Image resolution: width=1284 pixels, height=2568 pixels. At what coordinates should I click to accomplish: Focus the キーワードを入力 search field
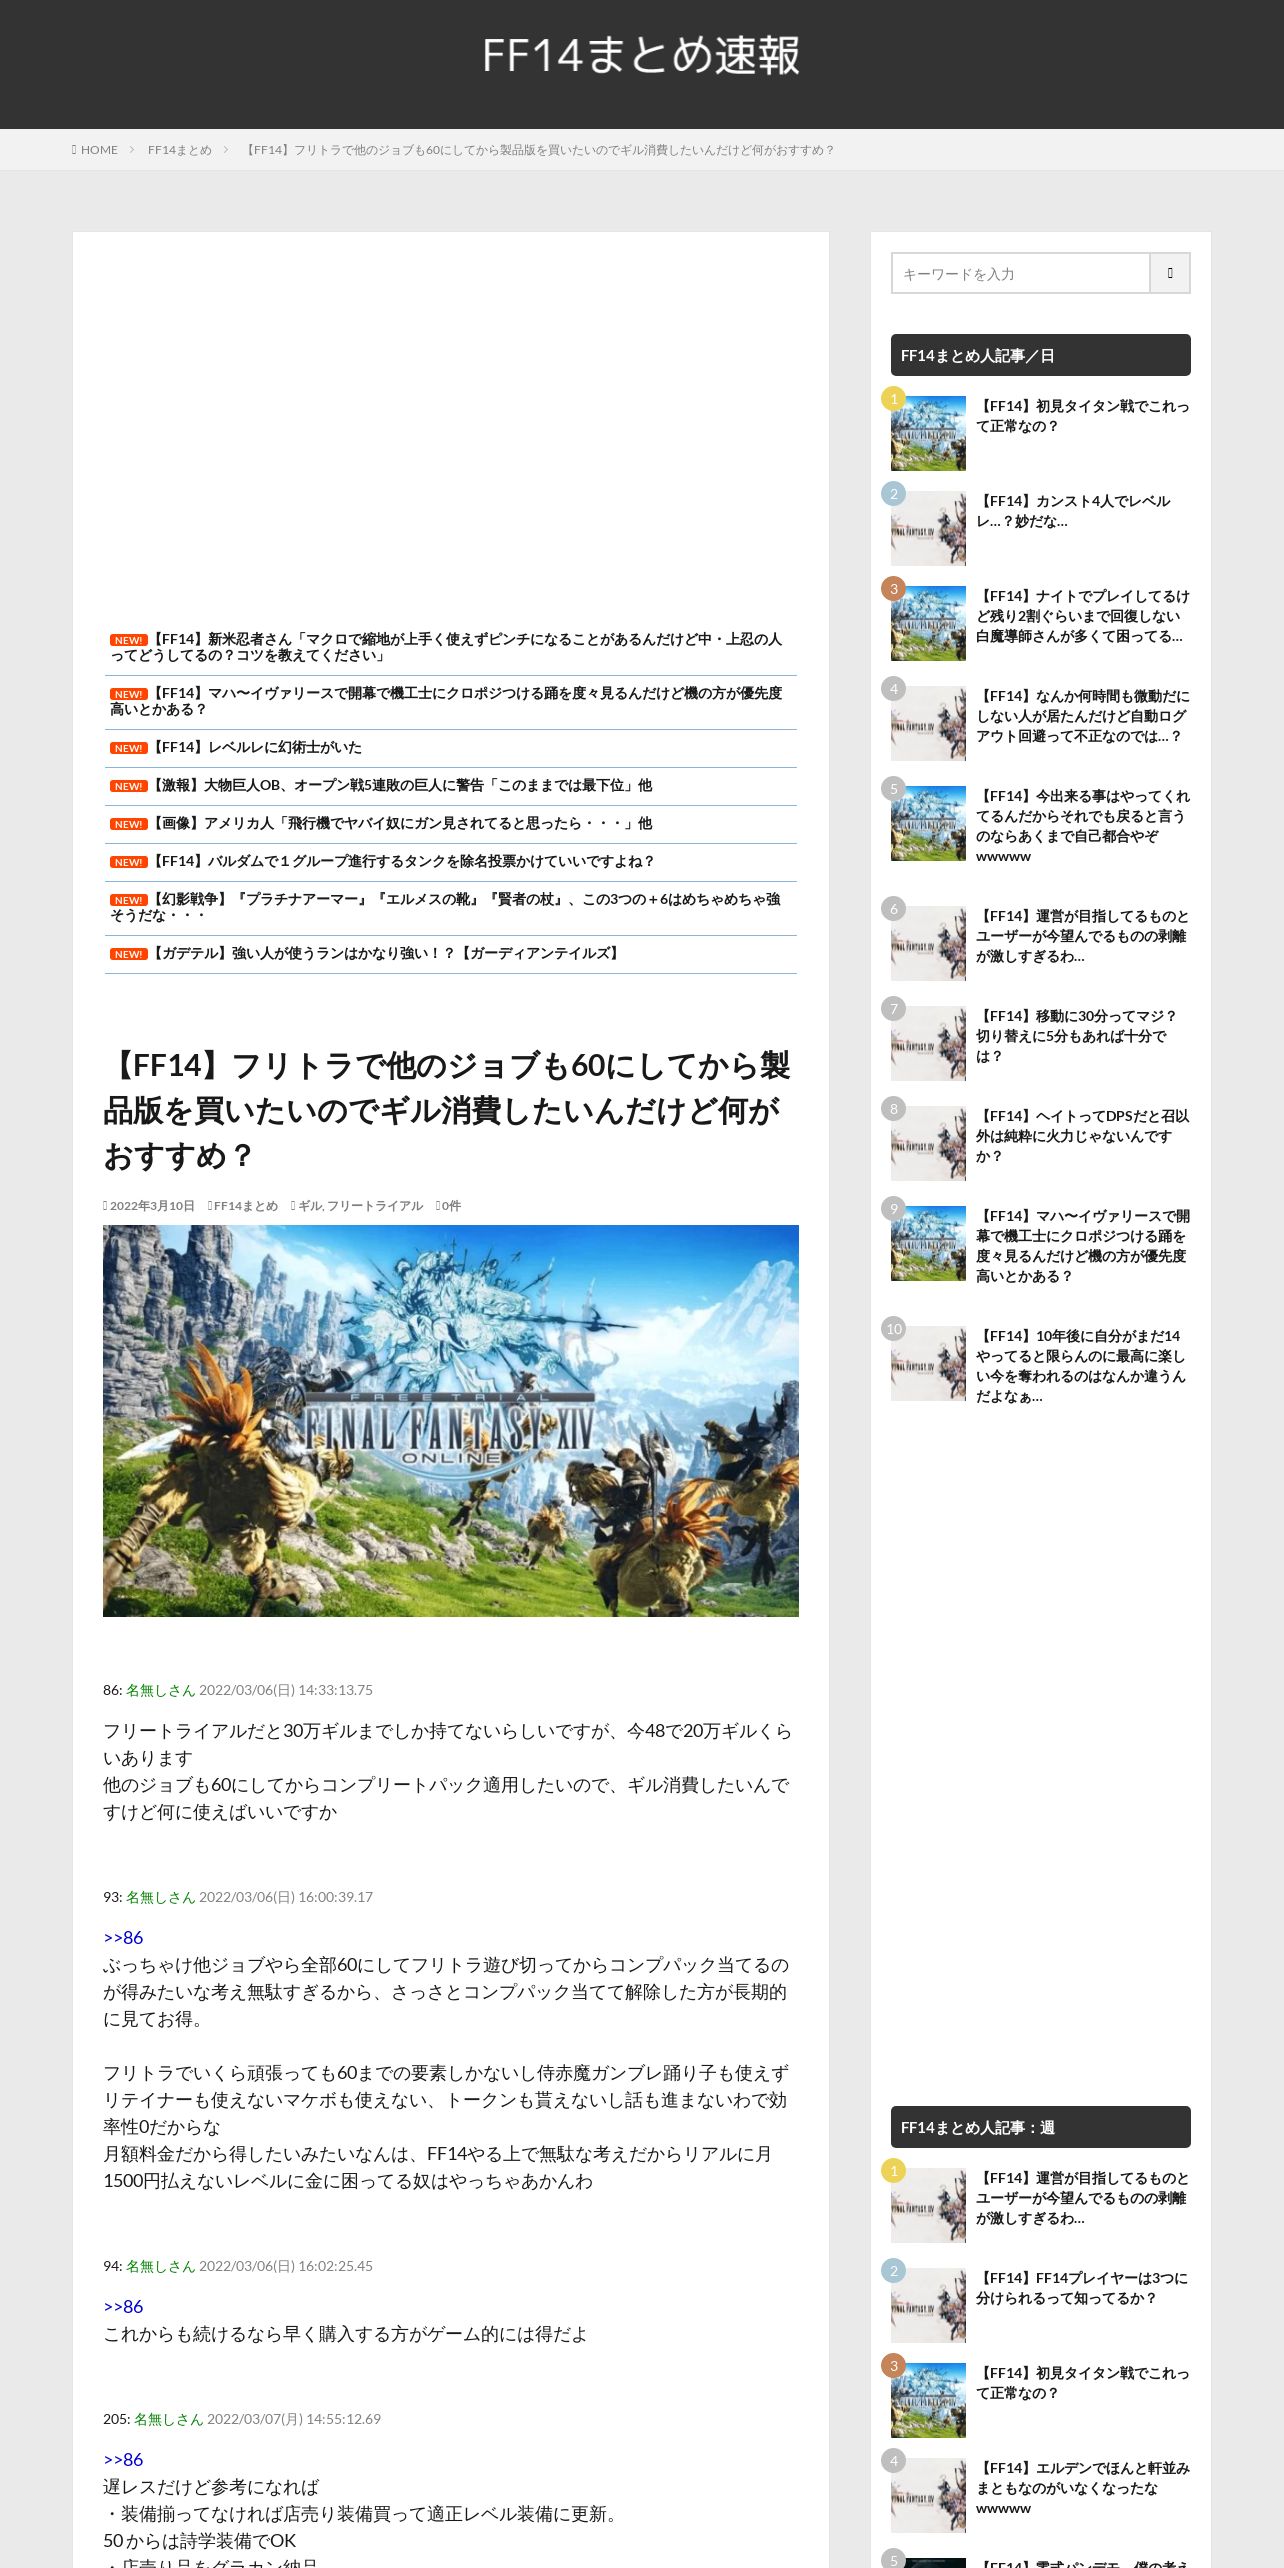(1021, 273)
